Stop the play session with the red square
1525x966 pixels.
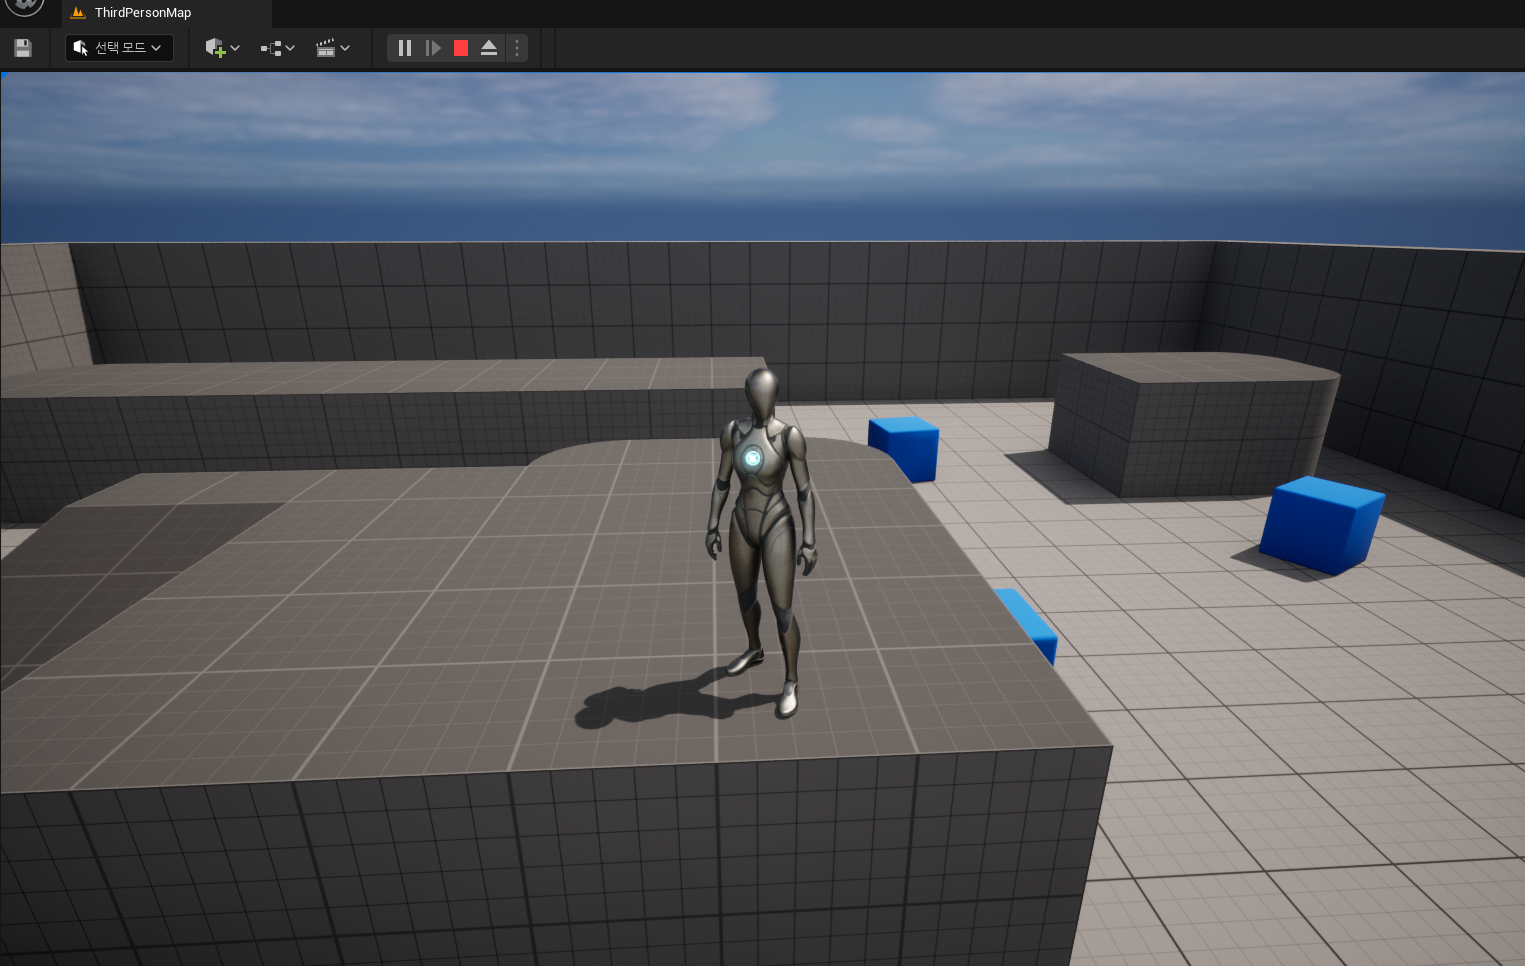pyautogui.click(x=461, y=48)
